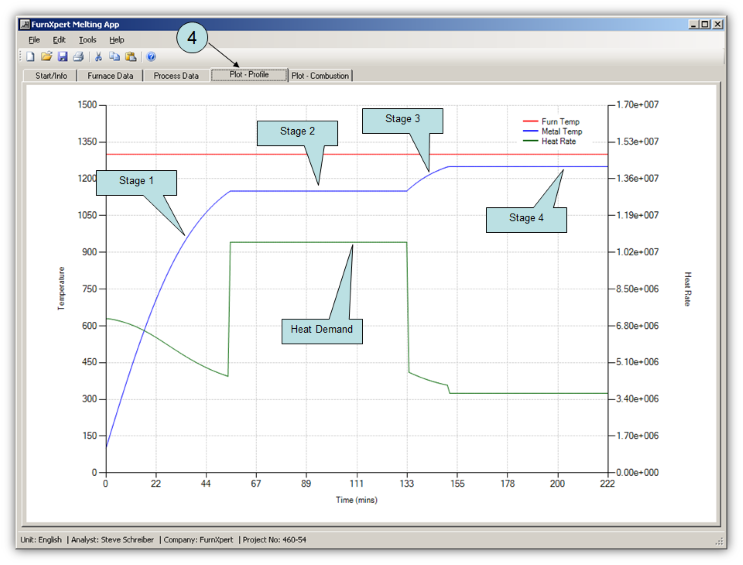Click the vertical Heat Rate axis title
Screen dimensions: 743x565
point(688,289)
